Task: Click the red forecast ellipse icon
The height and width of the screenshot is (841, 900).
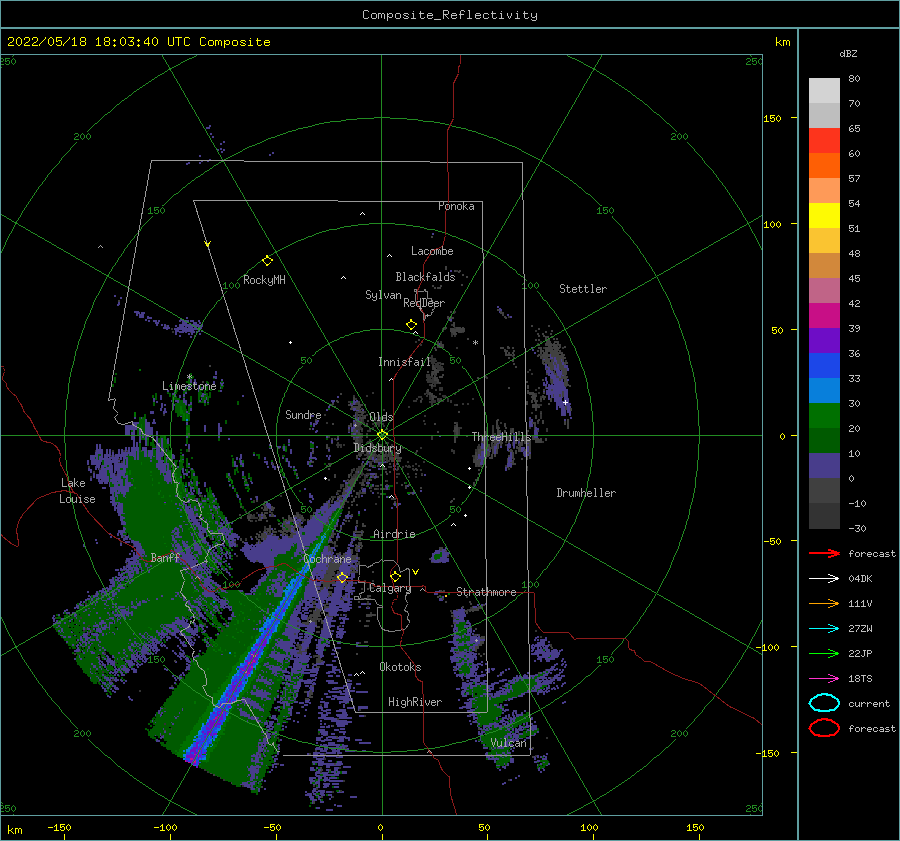Action: 824,728
